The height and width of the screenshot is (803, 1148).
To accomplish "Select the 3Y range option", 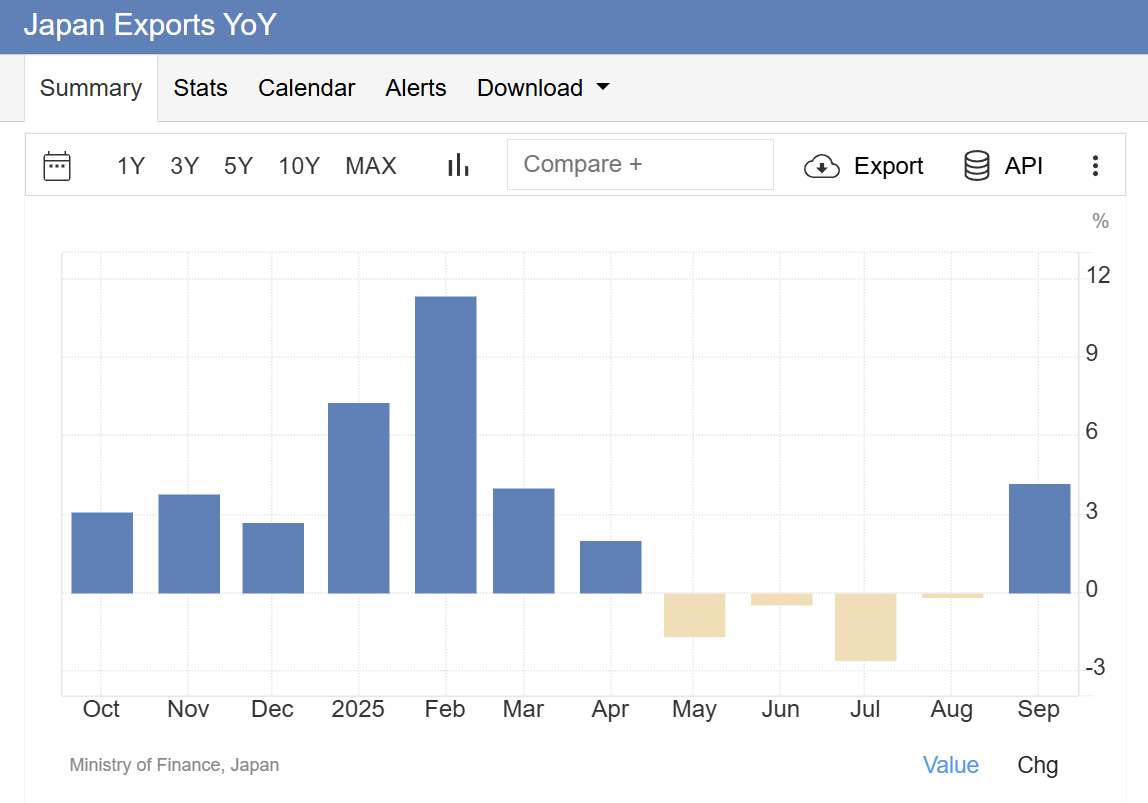I will click(x=184, y=166).
